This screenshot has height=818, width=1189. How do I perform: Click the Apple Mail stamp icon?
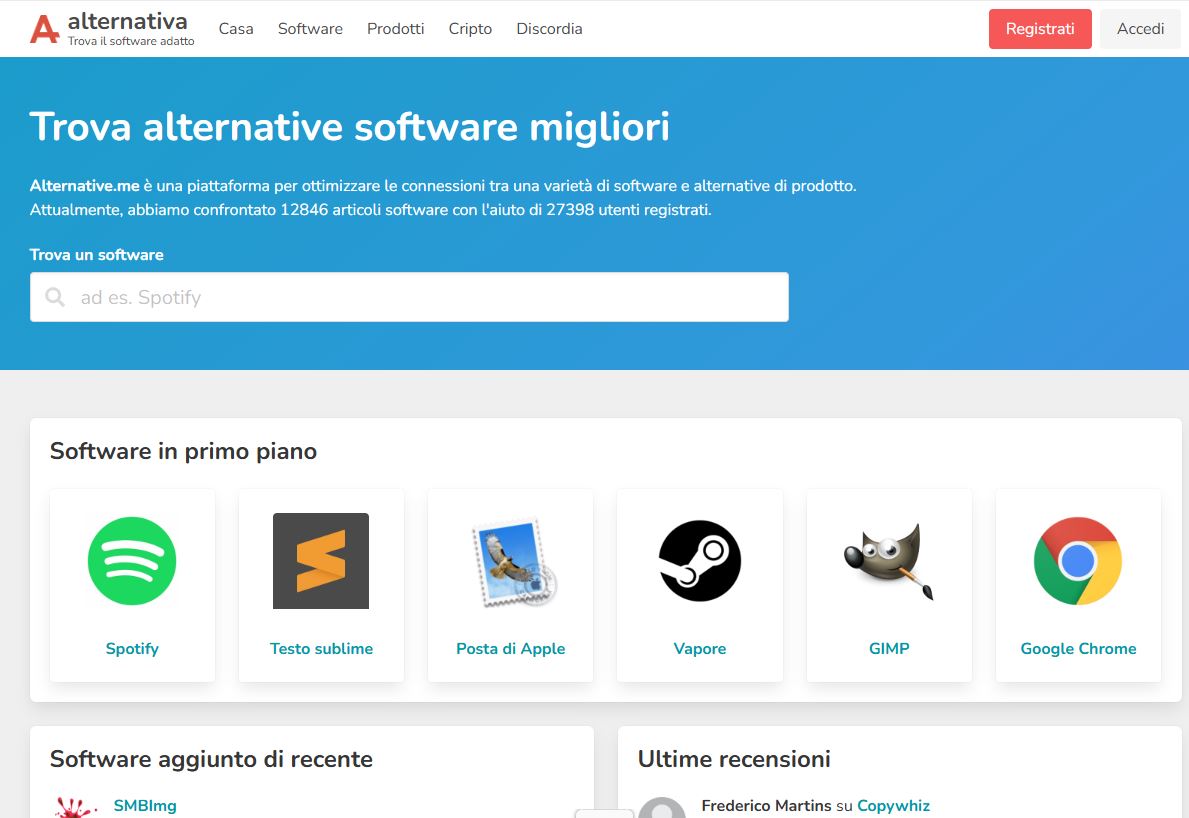tap(511, 561)
